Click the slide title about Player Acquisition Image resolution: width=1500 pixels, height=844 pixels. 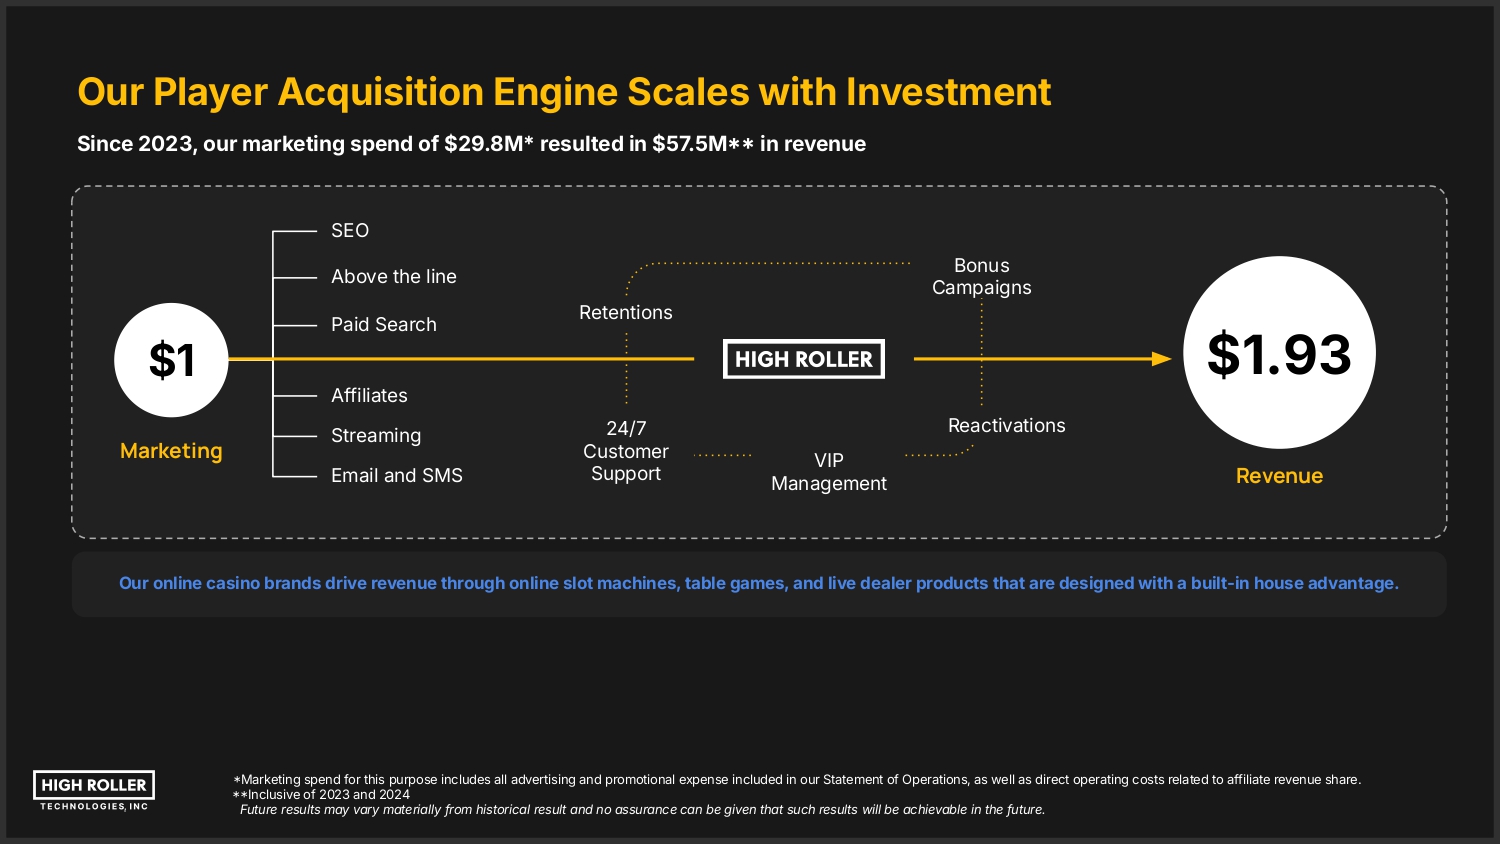tap(564, 92)
